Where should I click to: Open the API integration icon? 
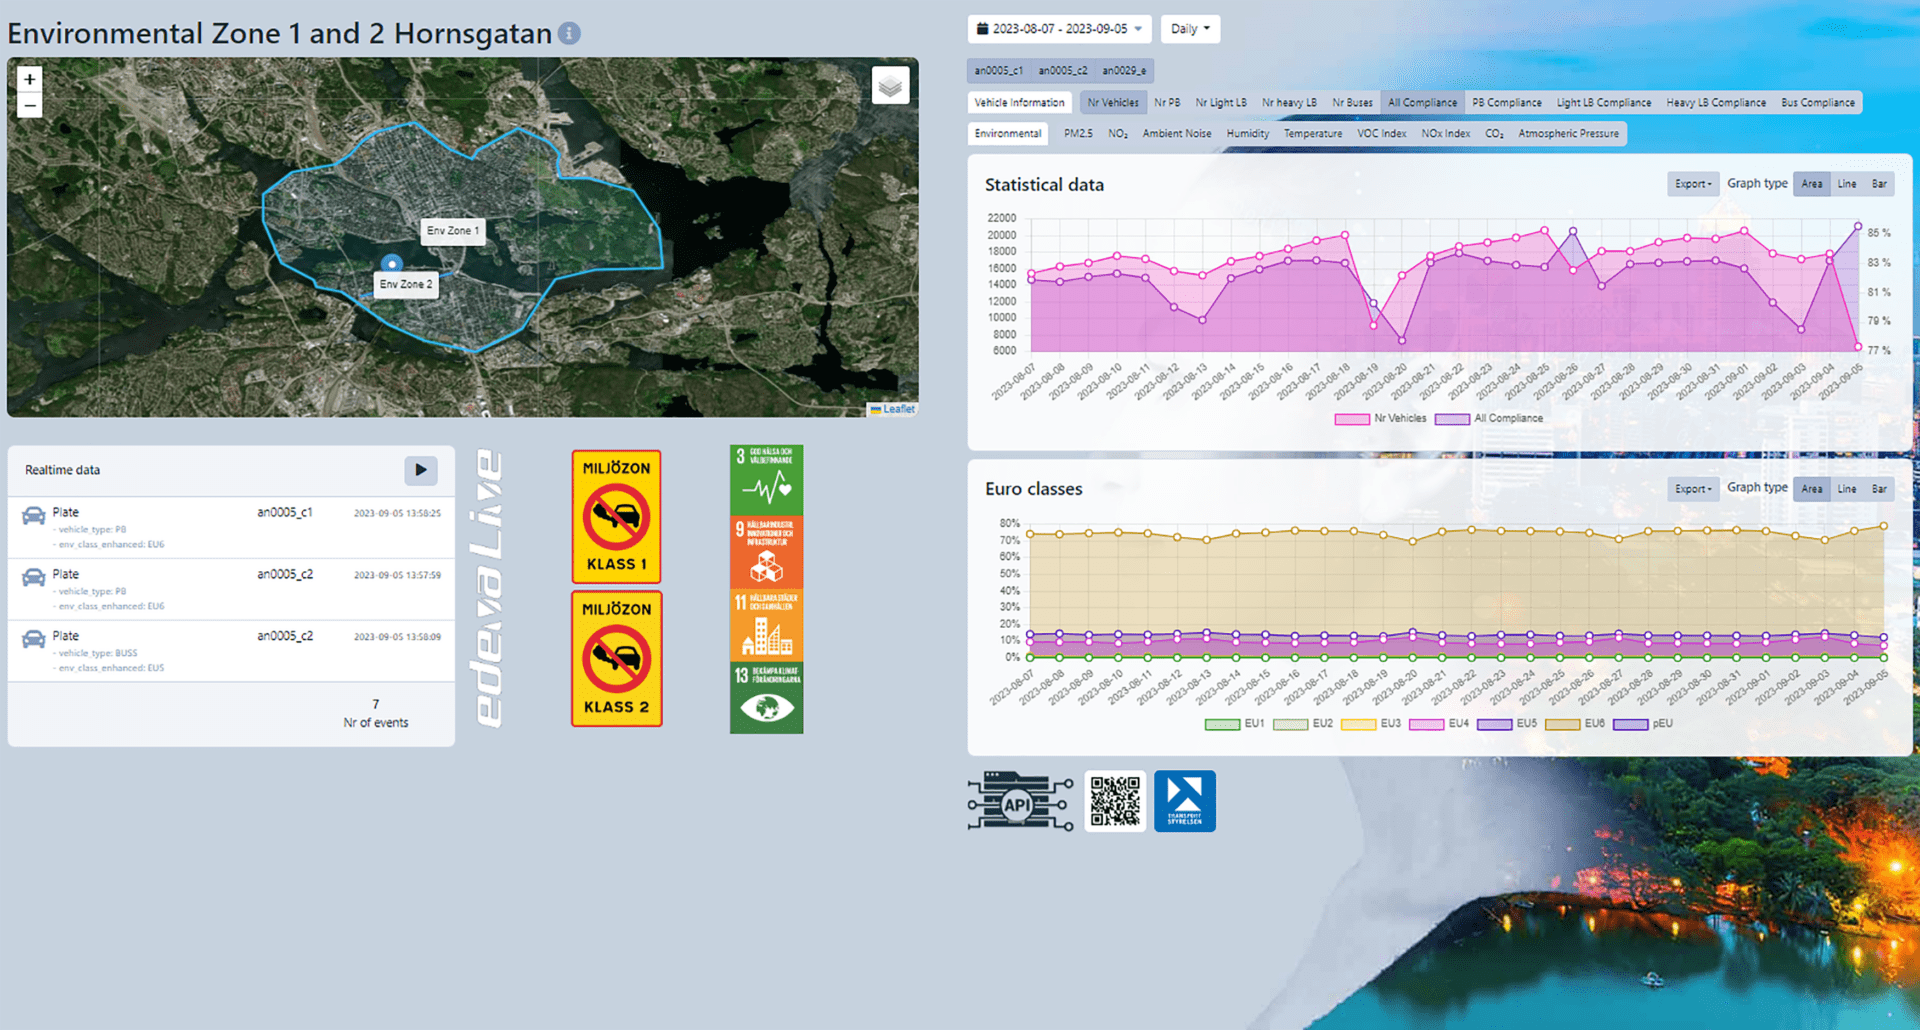(1020, 801)
